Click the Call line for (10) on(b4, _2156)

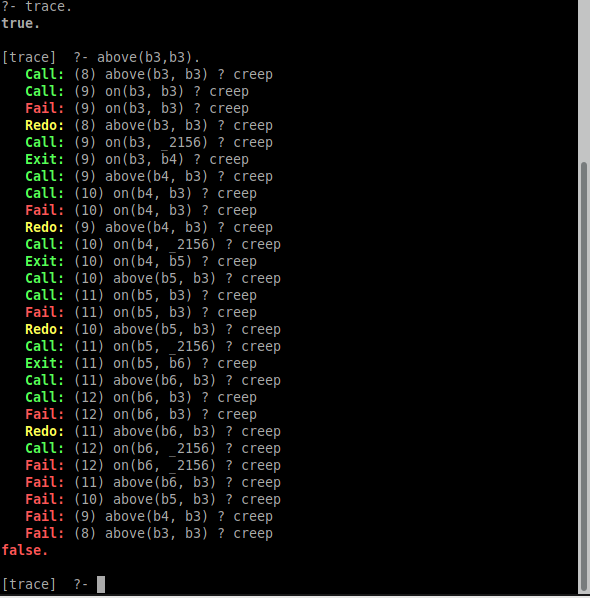(153, 244)
